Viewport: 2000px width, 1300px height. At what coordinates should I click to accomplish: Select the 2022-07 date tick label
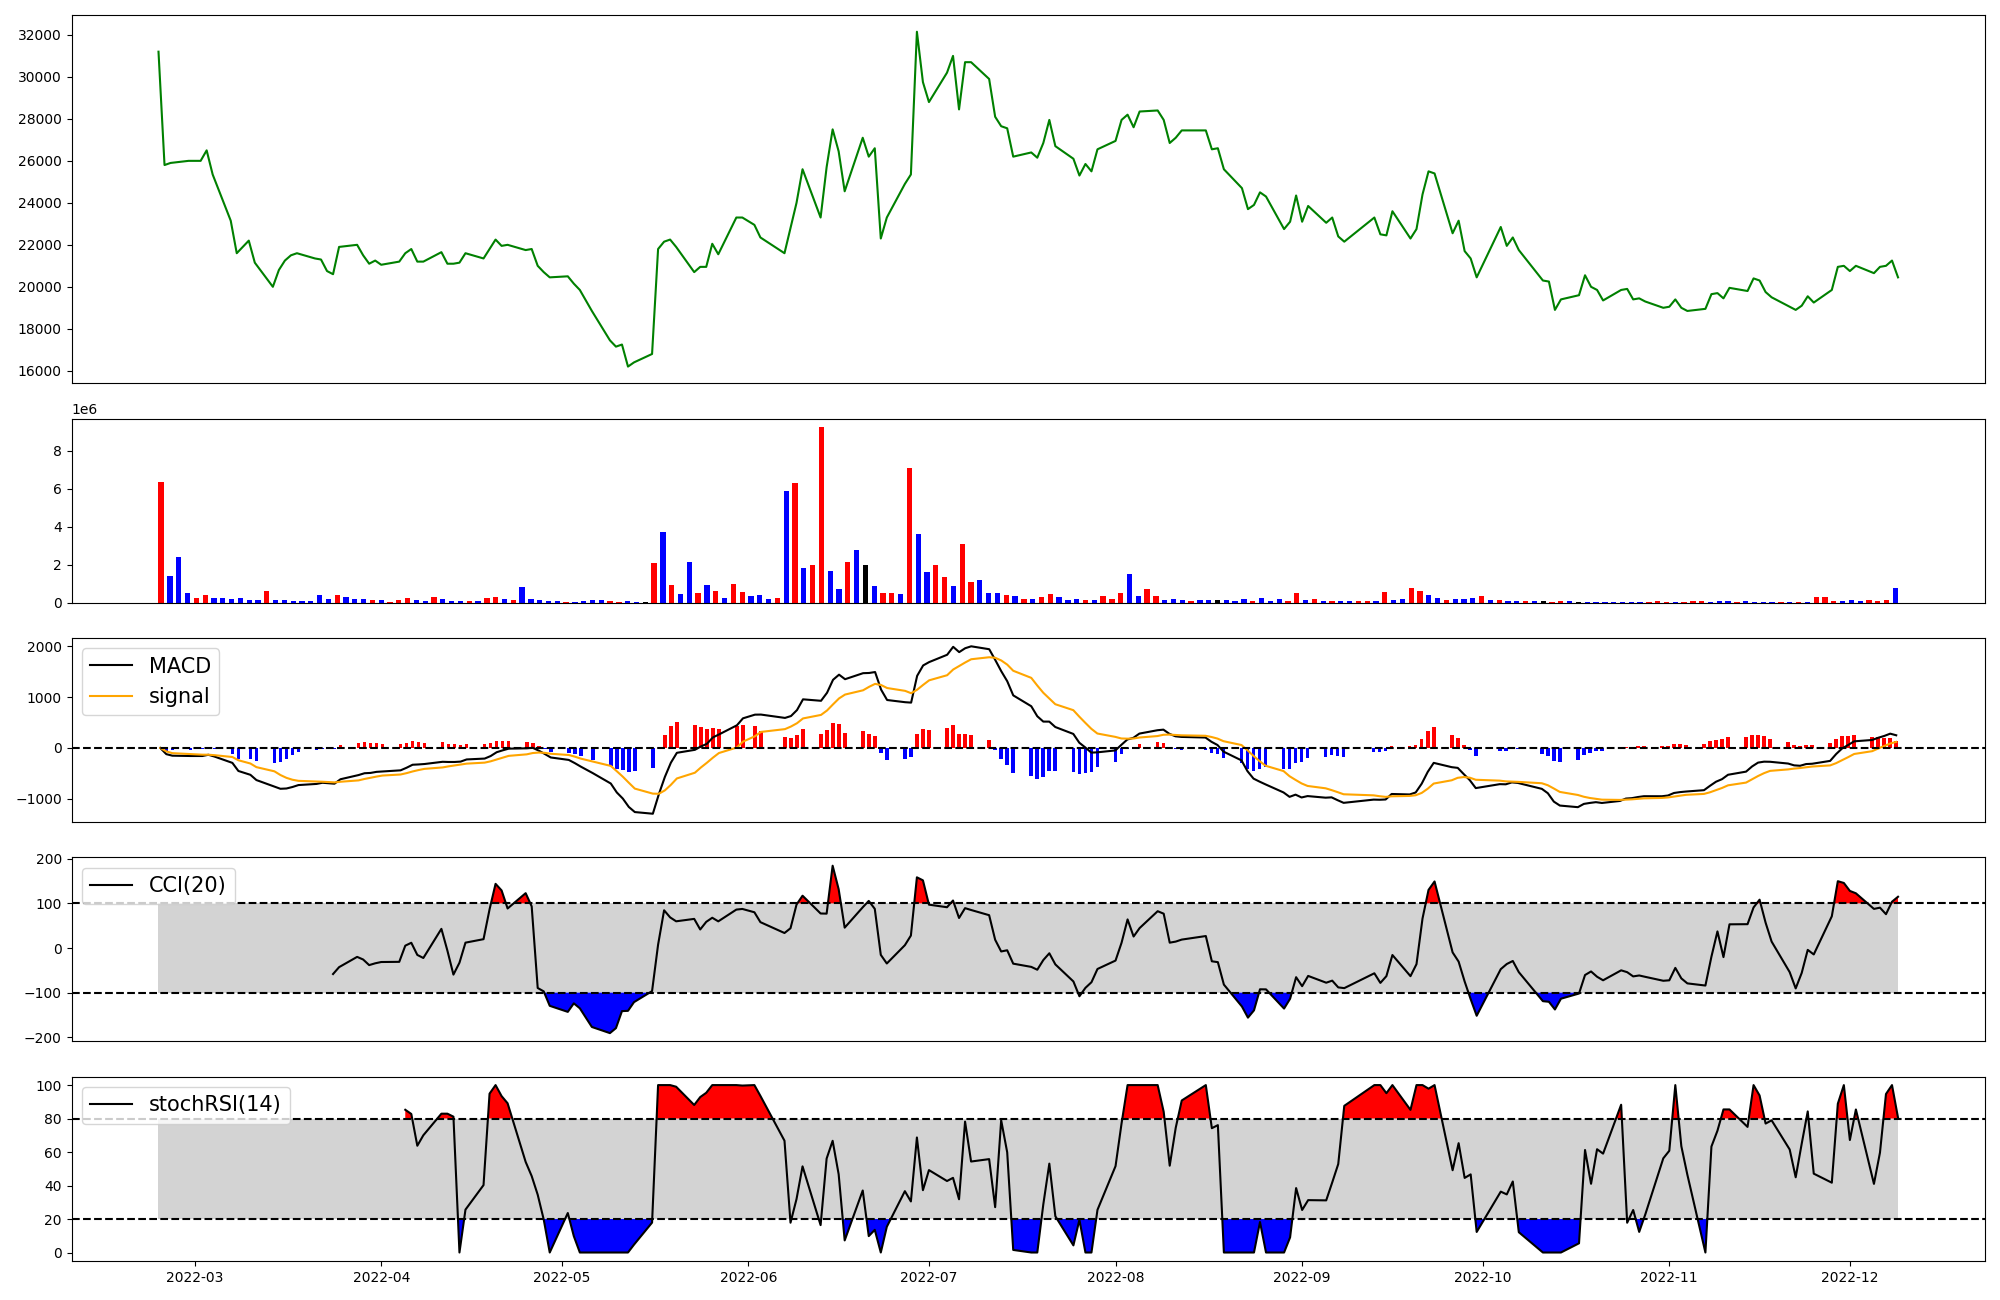(x=930, y=1277)
